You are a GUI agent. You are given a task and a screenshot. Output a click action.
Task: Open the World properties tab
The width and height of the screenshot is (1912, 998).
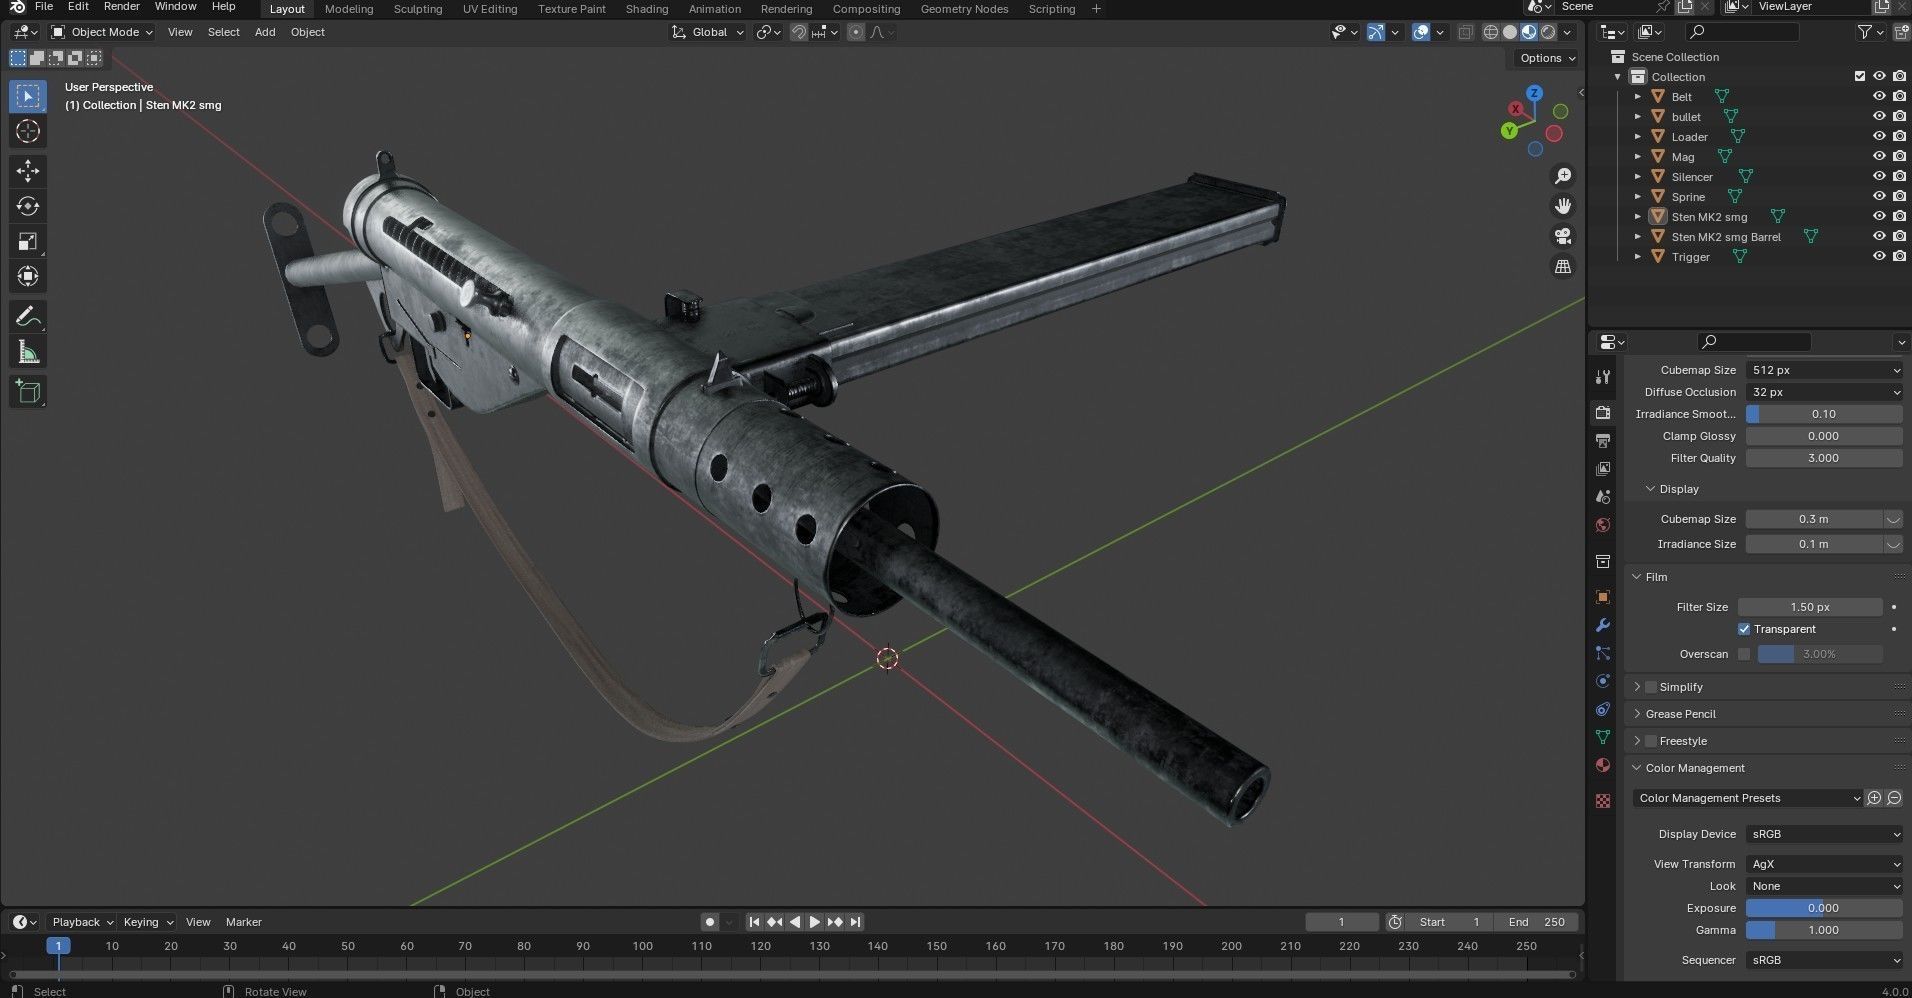[x=1603, y=525]
